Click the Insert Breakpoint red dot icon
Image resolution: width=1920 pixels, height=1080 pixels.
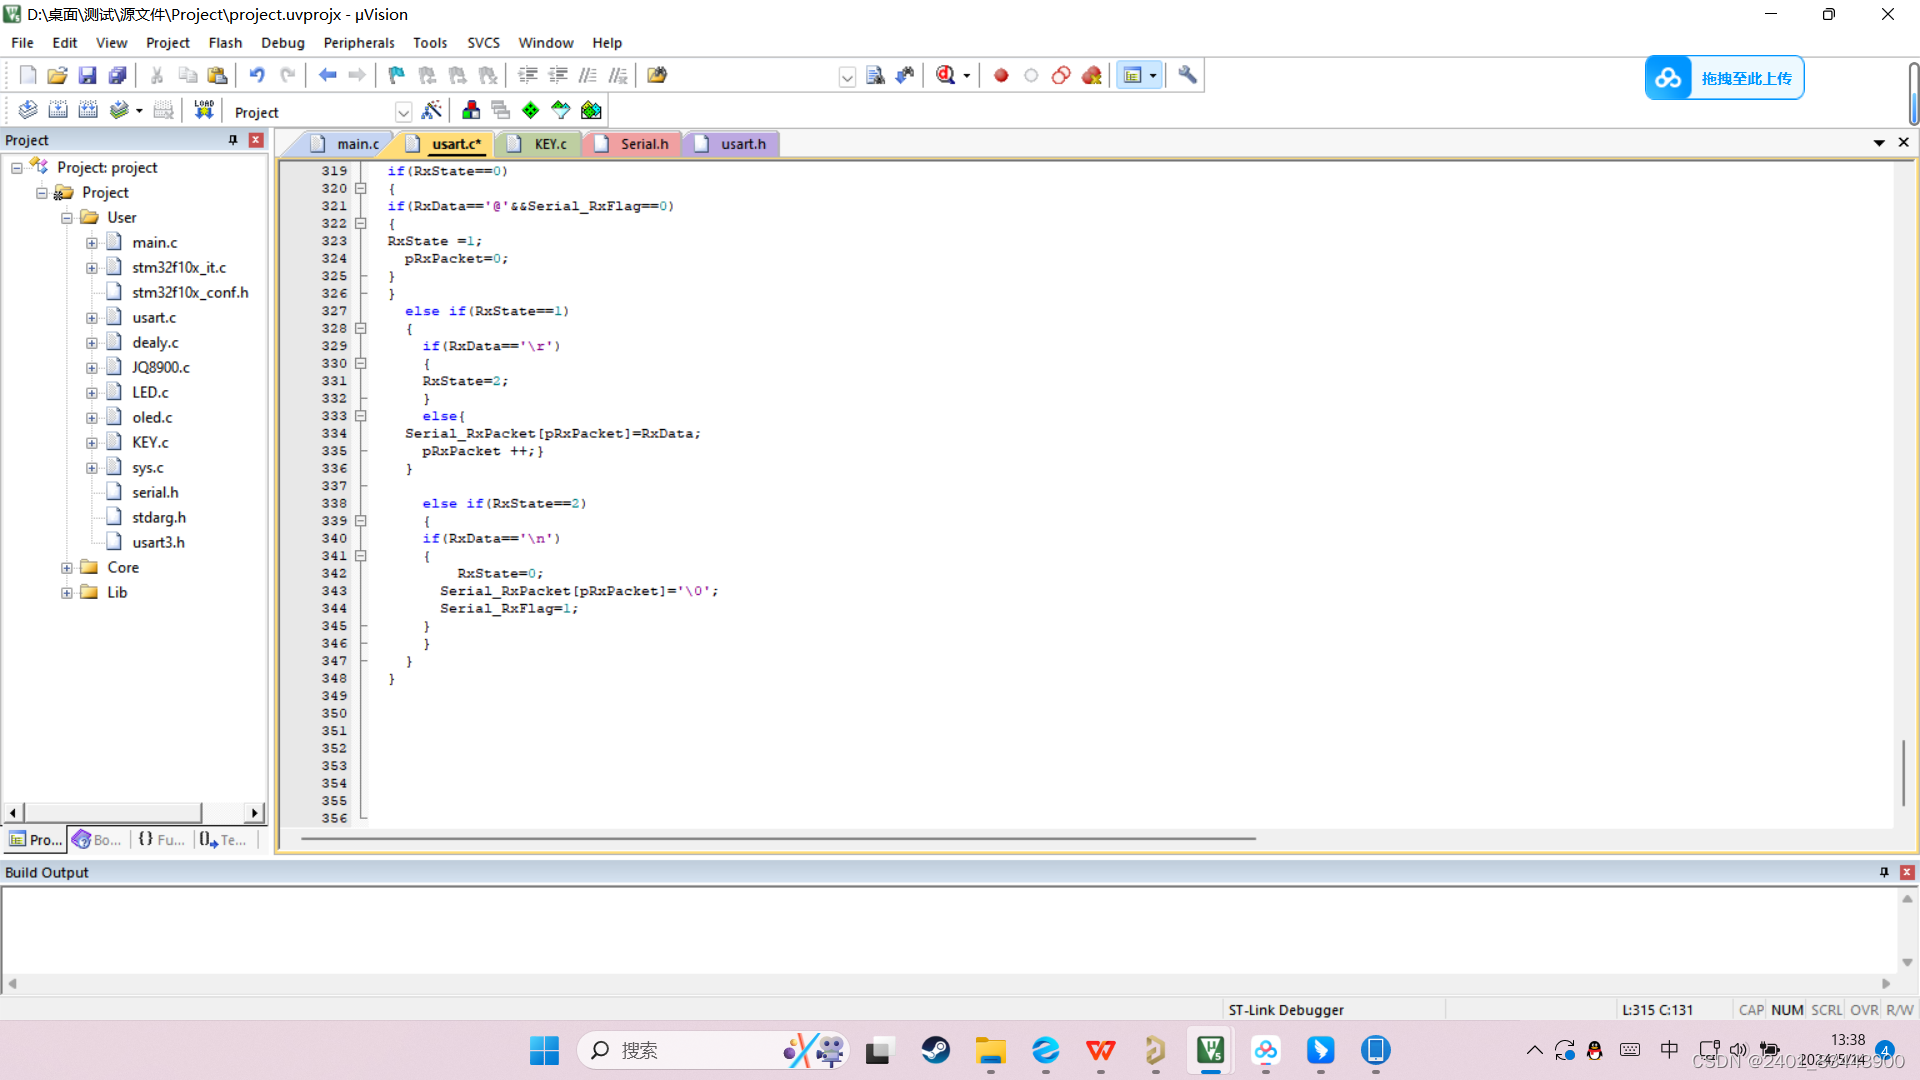click(x=1001, y=75)
